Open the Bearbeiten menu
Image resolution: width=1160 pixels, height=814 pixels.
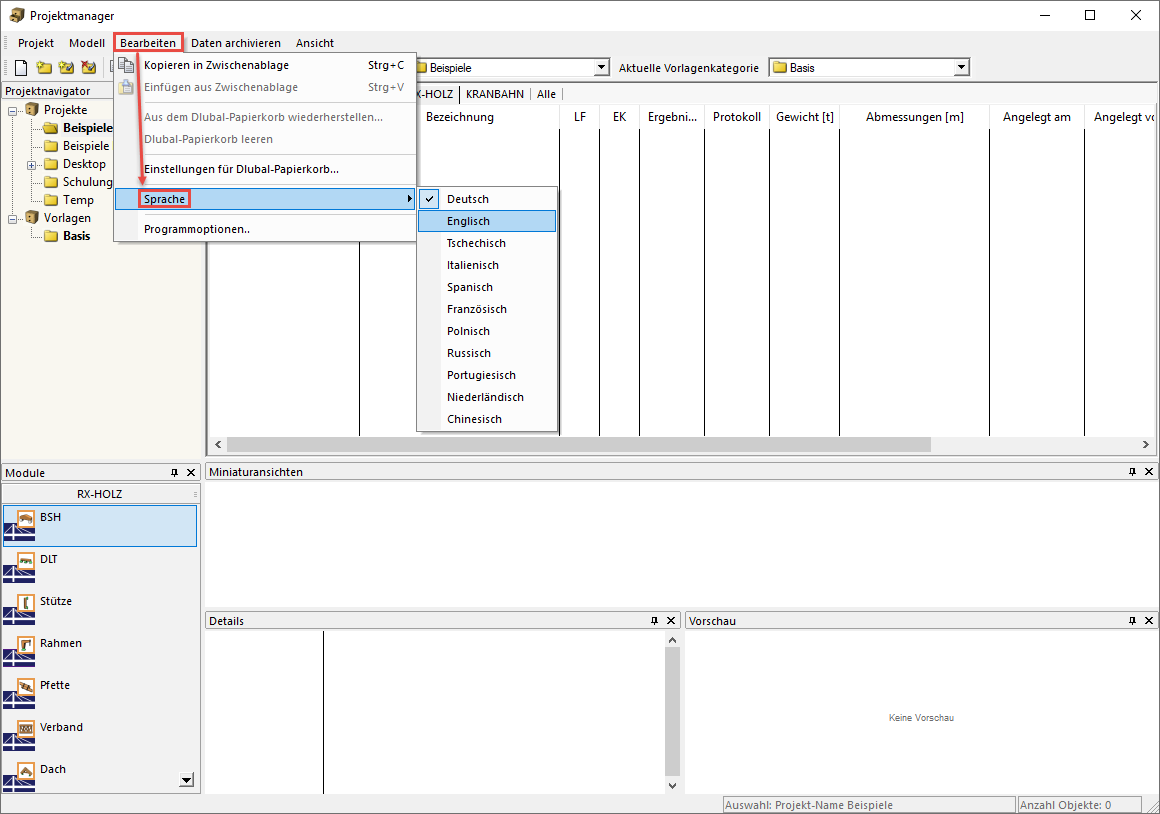[x=148, y=43]
